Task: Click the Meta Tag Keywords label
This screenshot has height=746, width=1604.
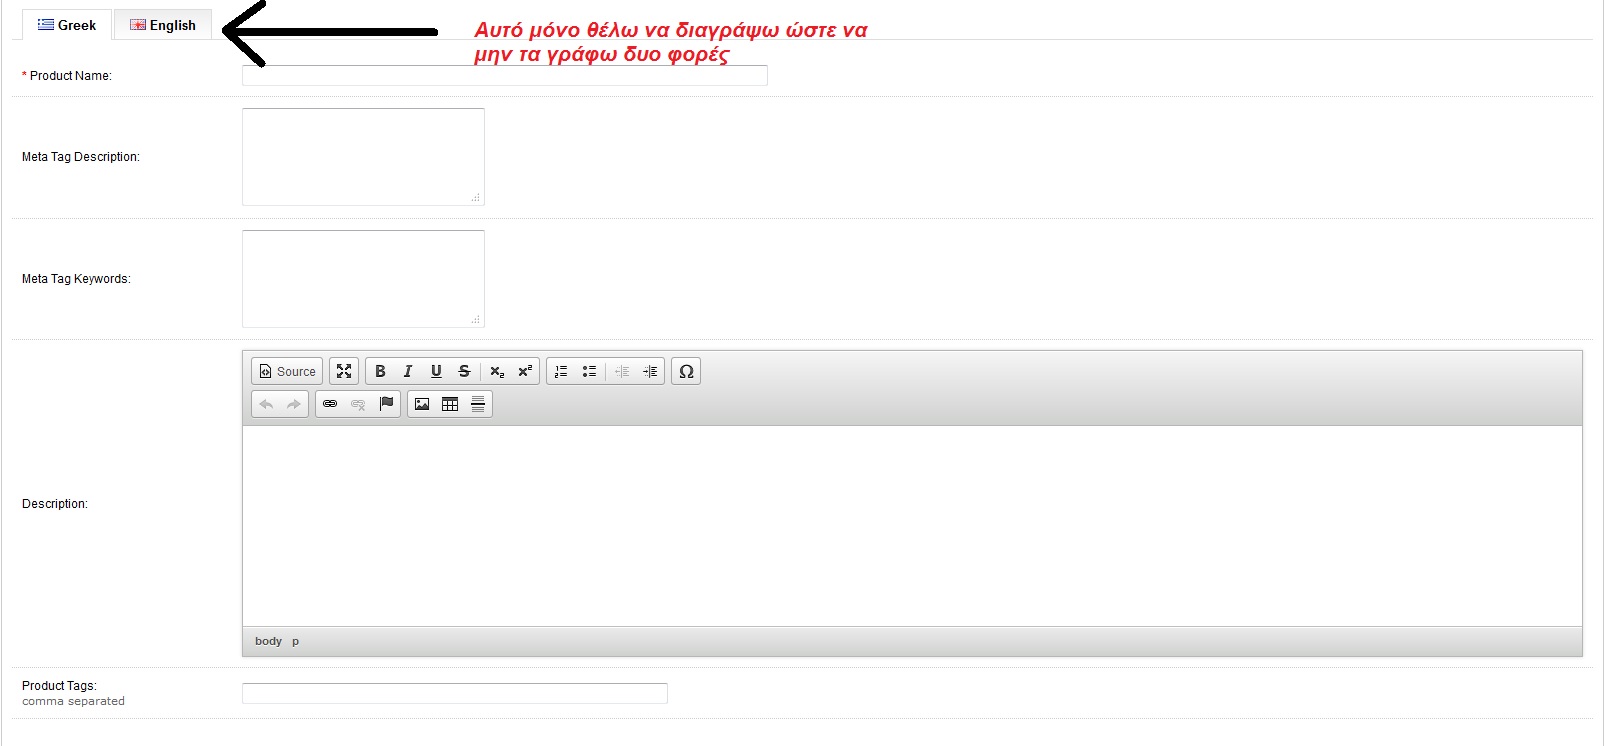Action: point(76,279)
